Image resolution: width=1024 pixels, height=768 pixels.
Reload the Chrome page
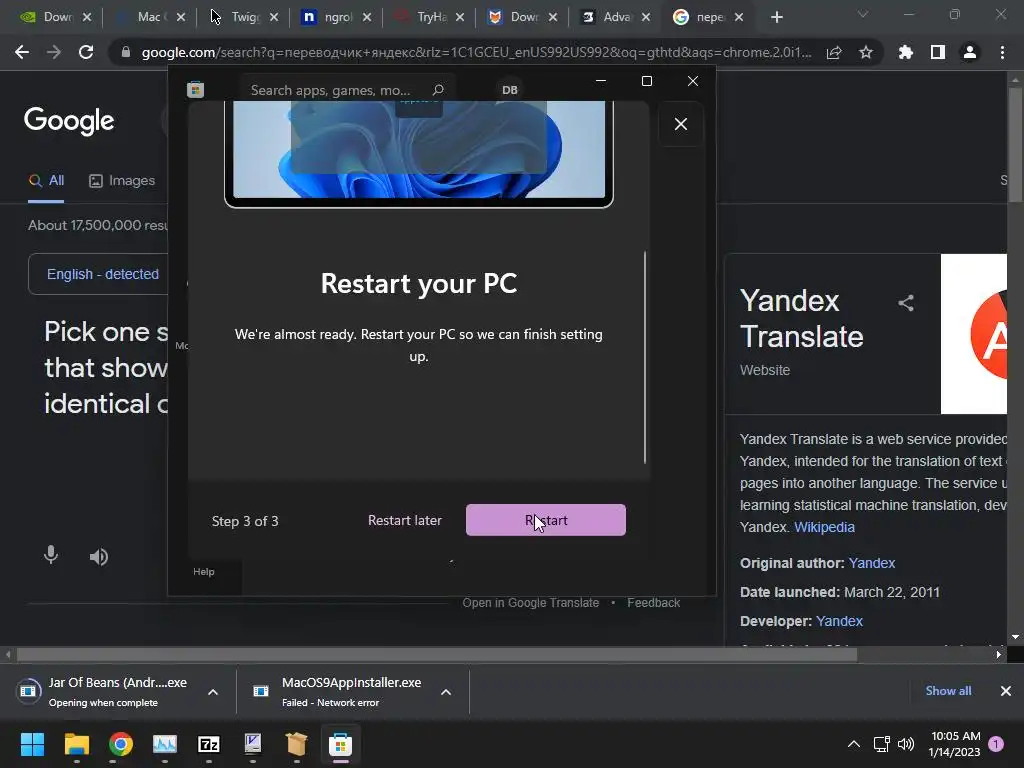pos(86,52)
